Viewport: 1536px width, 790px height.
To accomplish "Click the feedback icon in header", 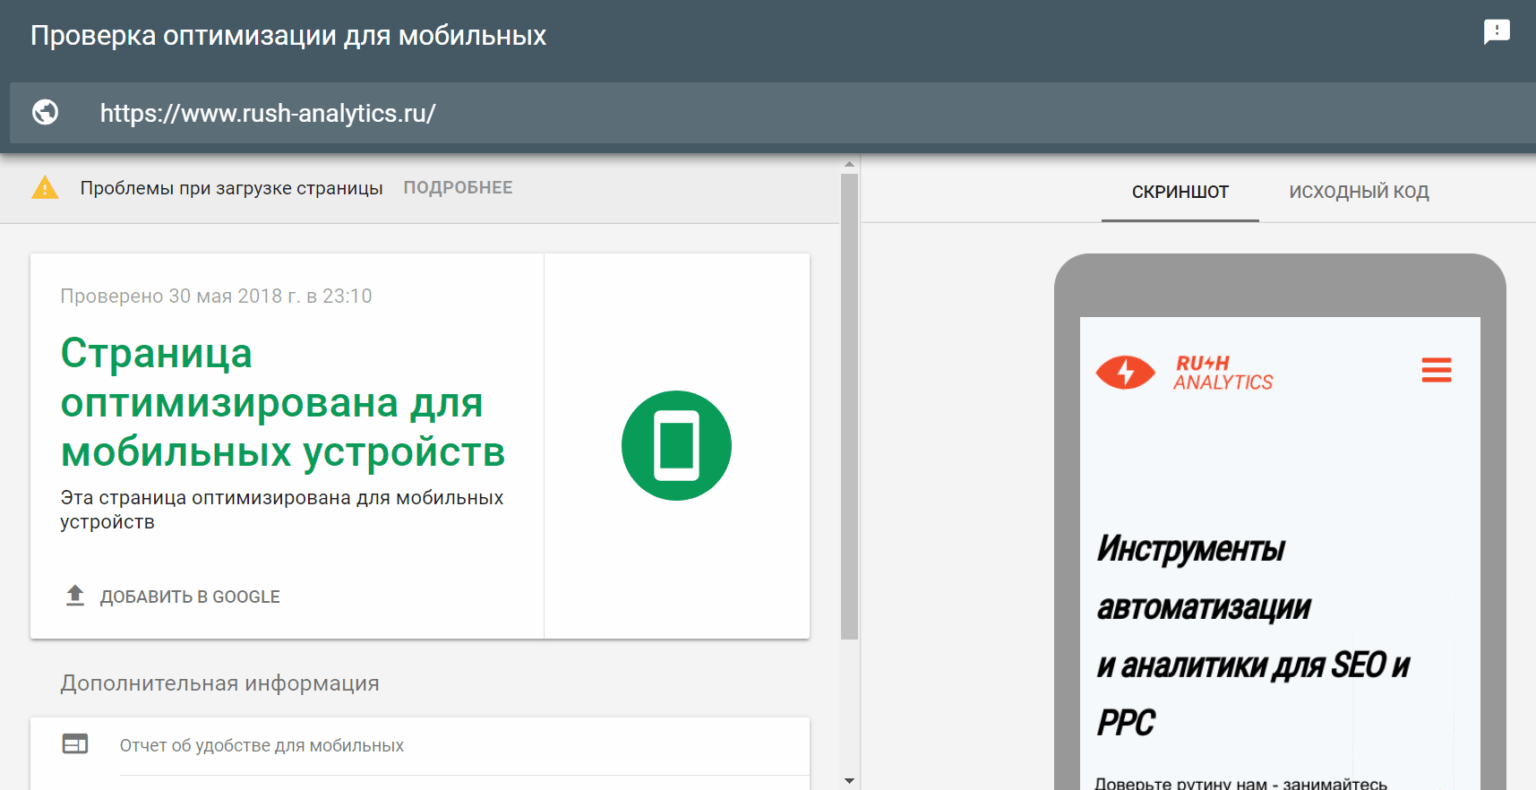I will click(1496, 32).
